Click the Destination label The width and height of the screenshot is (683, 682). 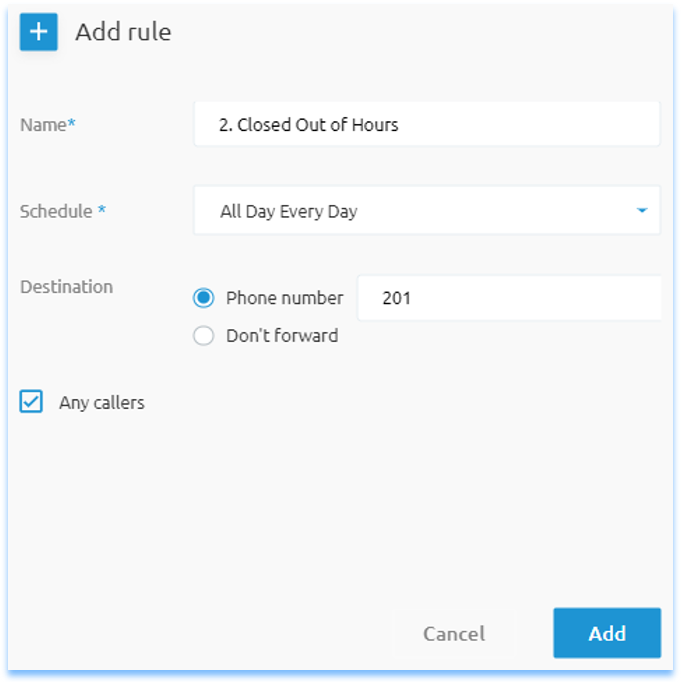coord(67,287)
